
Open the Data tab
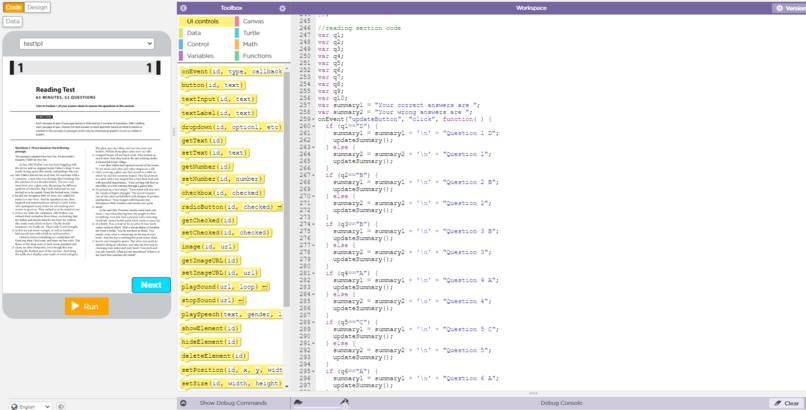(x=13, y=22)
